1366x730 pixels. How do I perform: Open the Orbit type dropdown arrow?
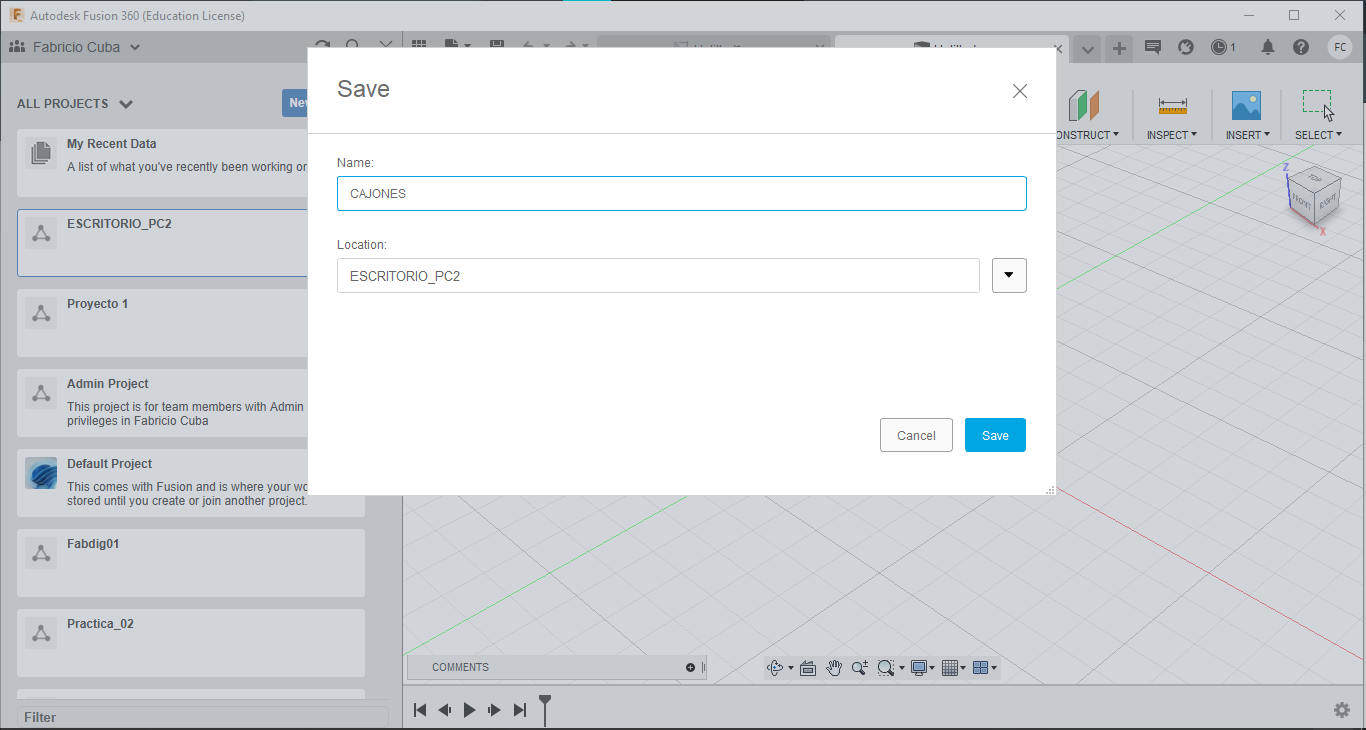click(x=791, y=668)
